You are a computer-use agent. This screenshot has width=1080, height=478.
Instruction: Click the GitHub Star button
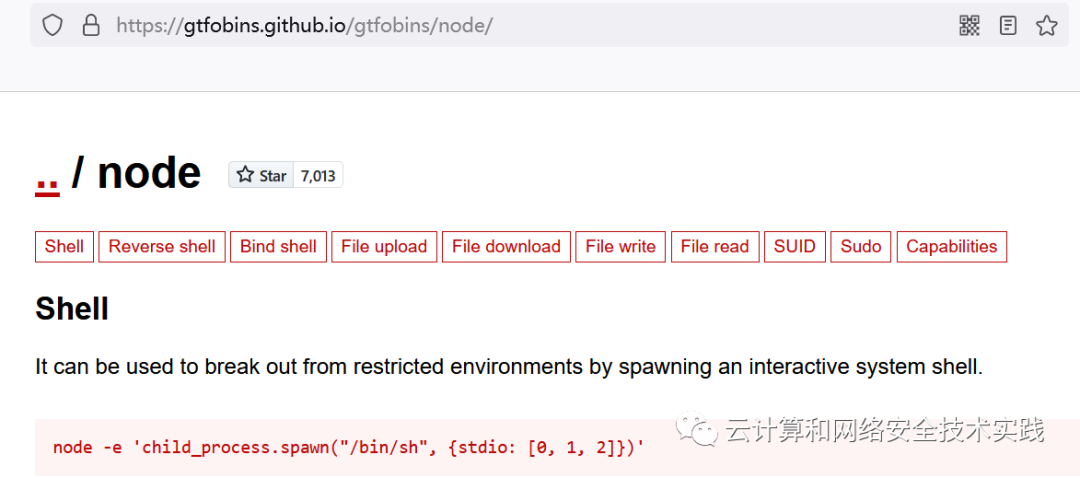261,175
